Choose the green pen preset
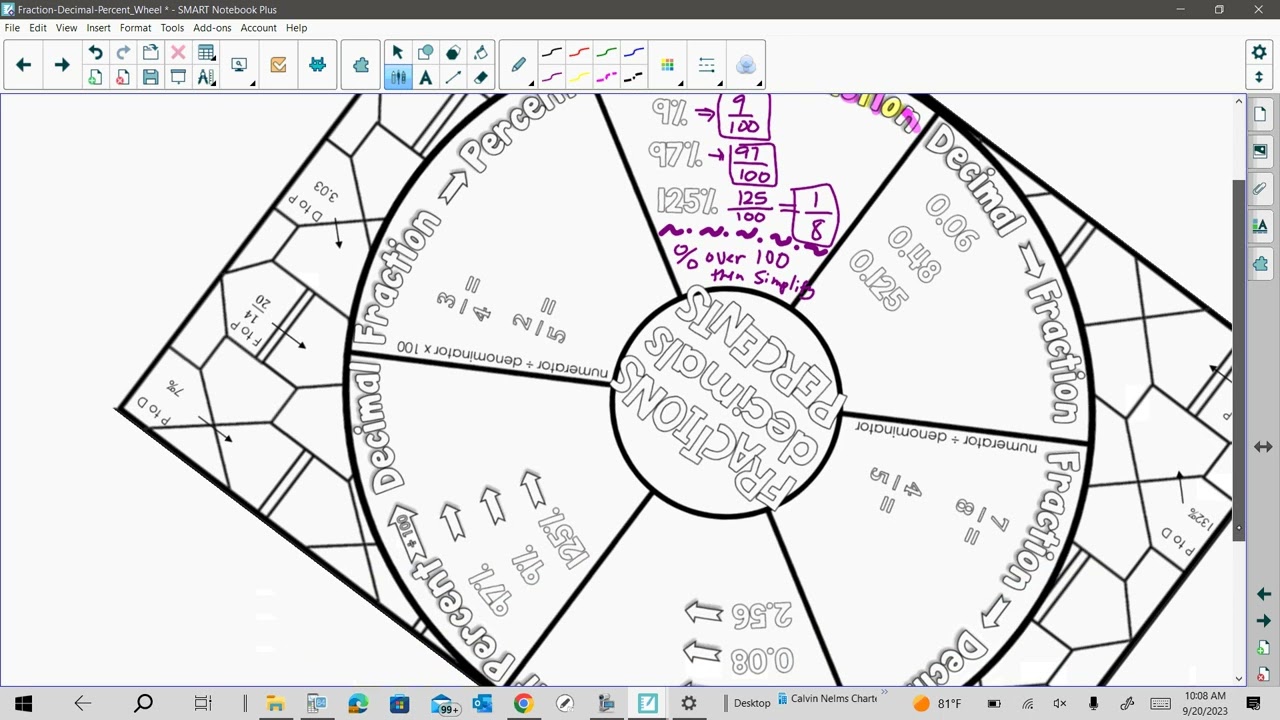The width and height of the screenshot is (1280, 720). click(x=606, y=53)
